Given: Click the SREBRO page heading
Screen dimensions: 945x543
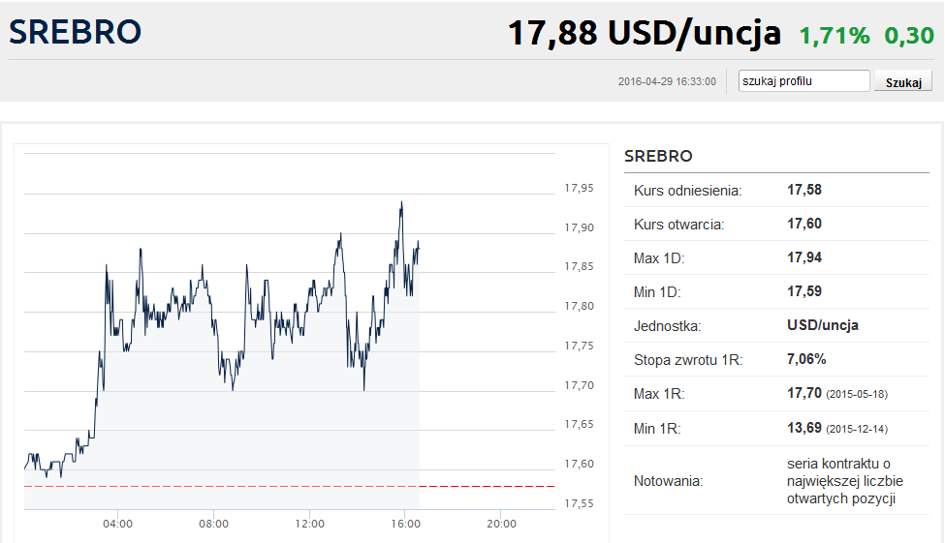Looking at the screenshot, I should point(75,32).
